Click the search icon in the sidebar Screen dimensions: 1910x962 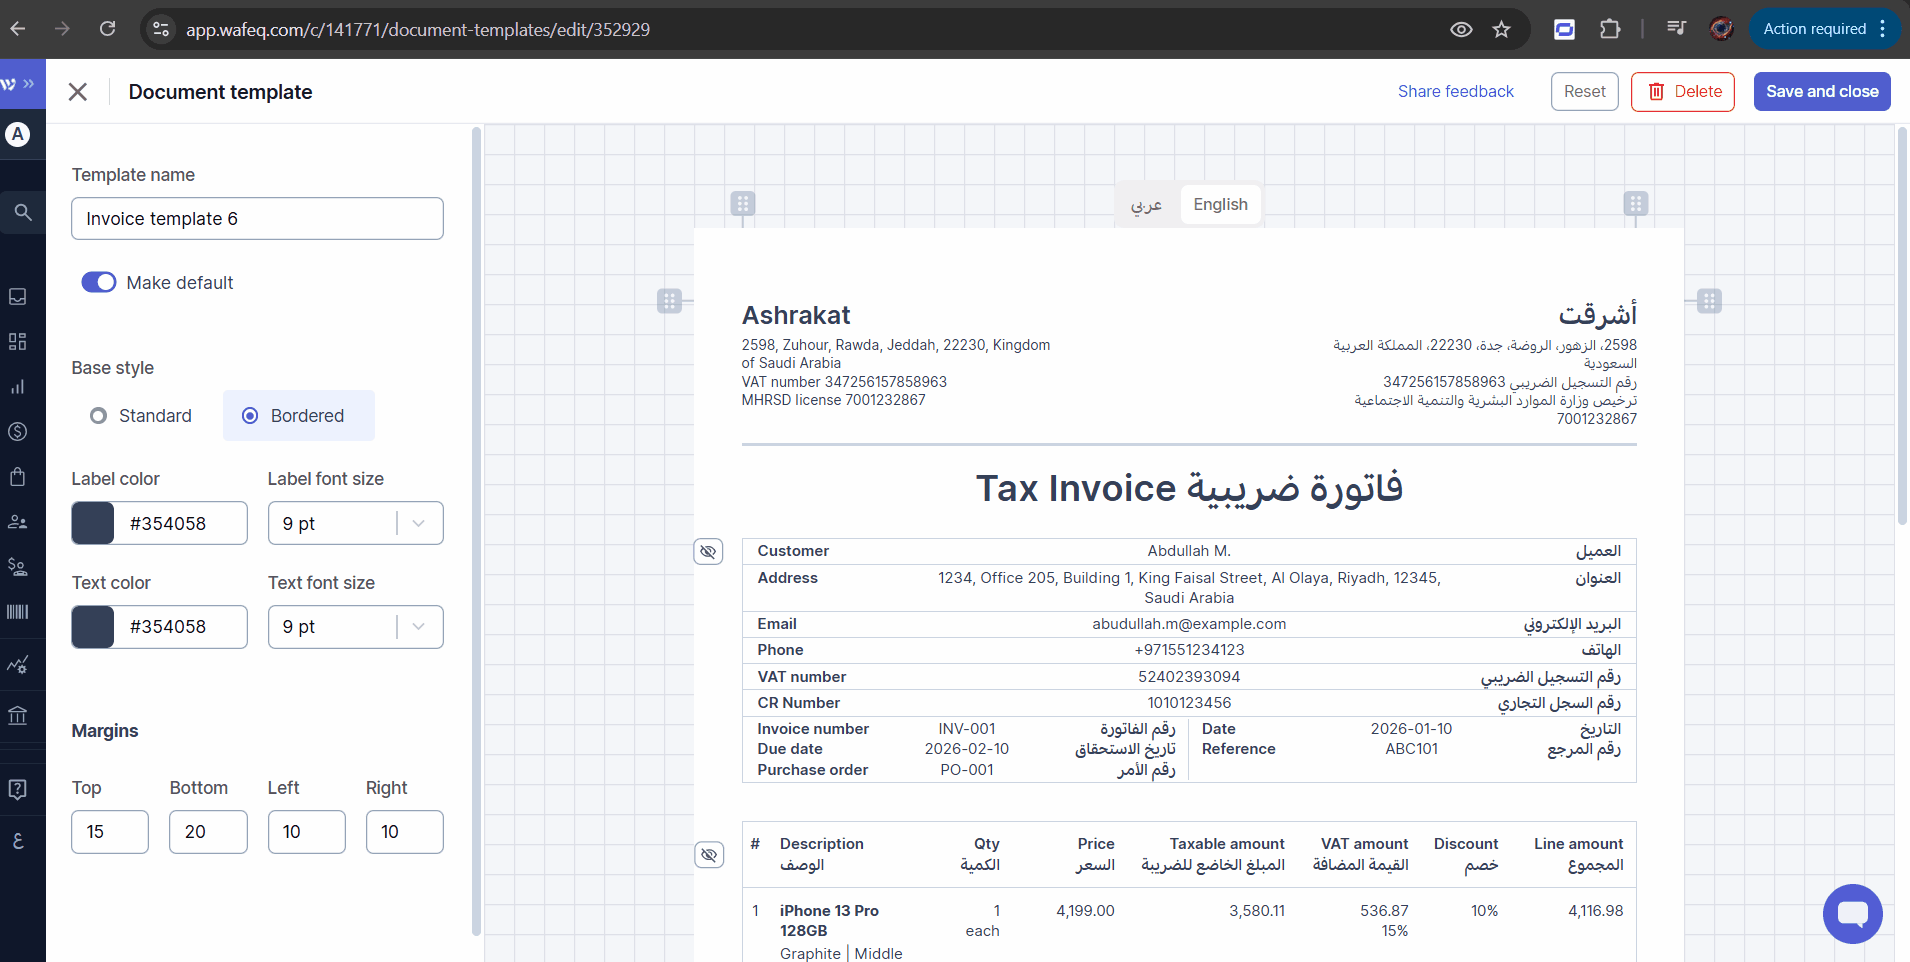(22, 212)
